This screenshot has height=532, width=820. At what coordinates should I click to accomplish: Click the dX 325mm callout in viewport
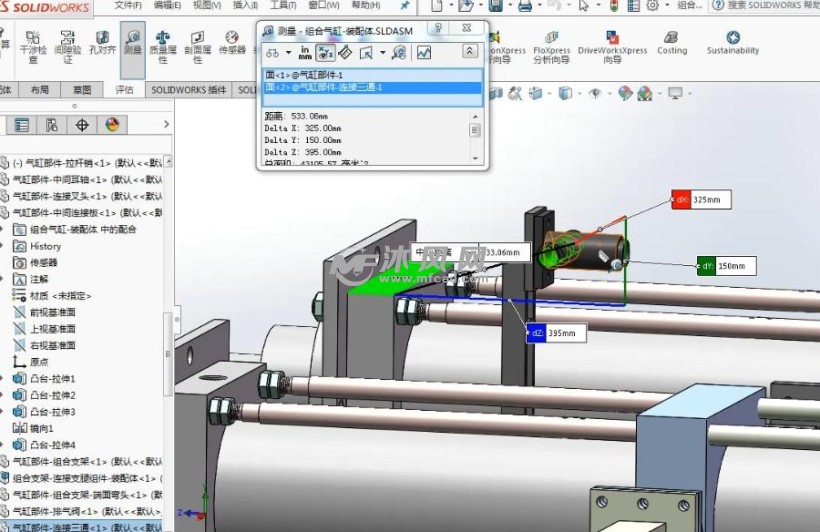701,200
